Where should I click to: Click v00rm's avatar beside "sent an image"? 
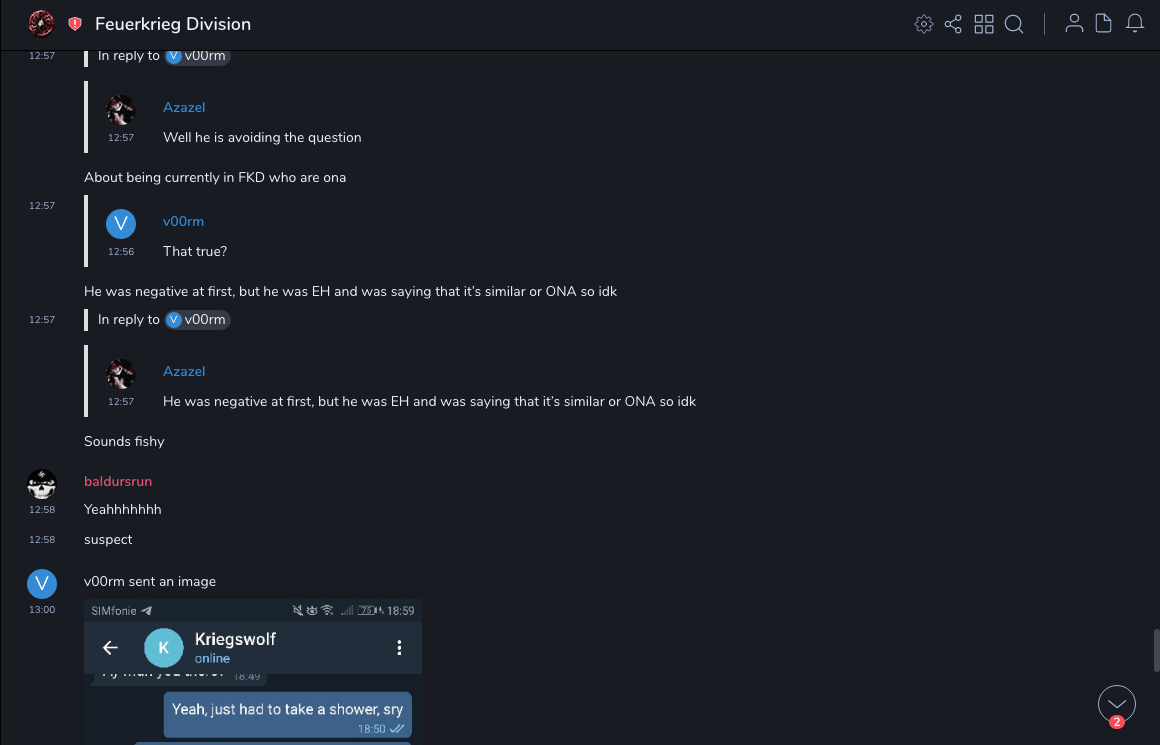click(41, 584)
